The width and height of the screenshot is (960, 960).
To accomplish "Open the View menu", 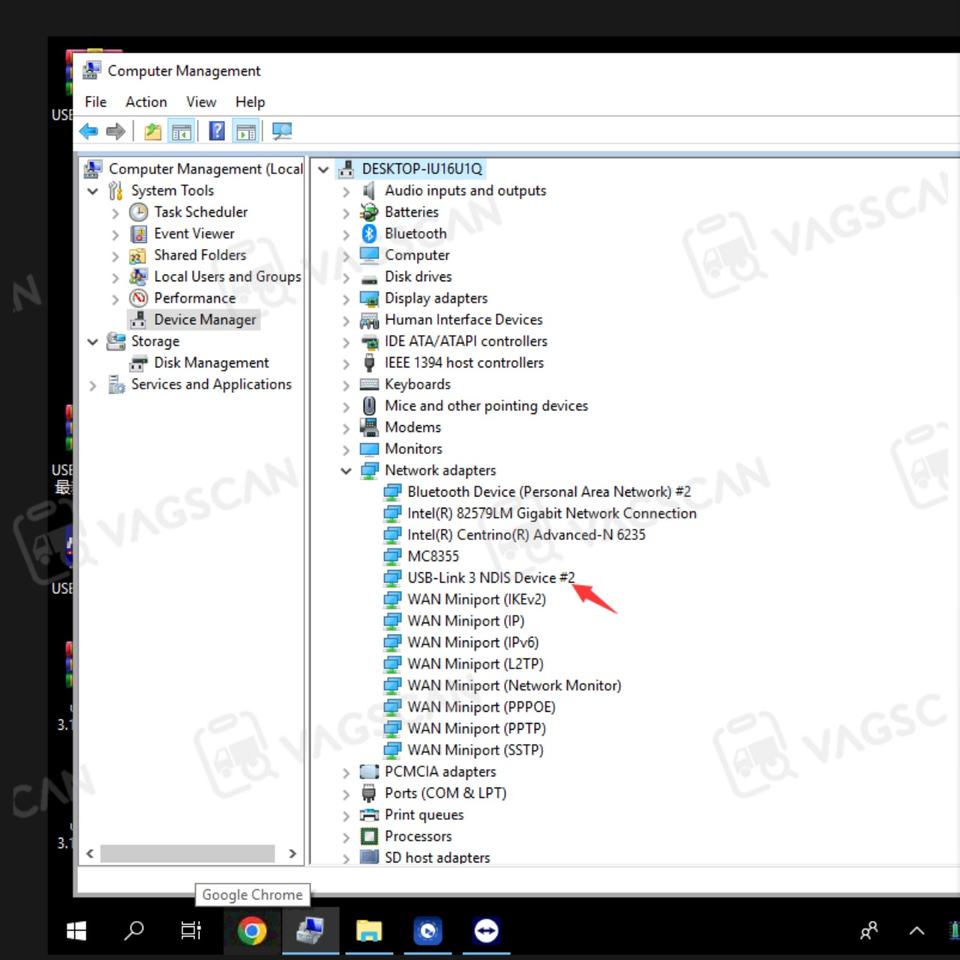I will [201, 102].
